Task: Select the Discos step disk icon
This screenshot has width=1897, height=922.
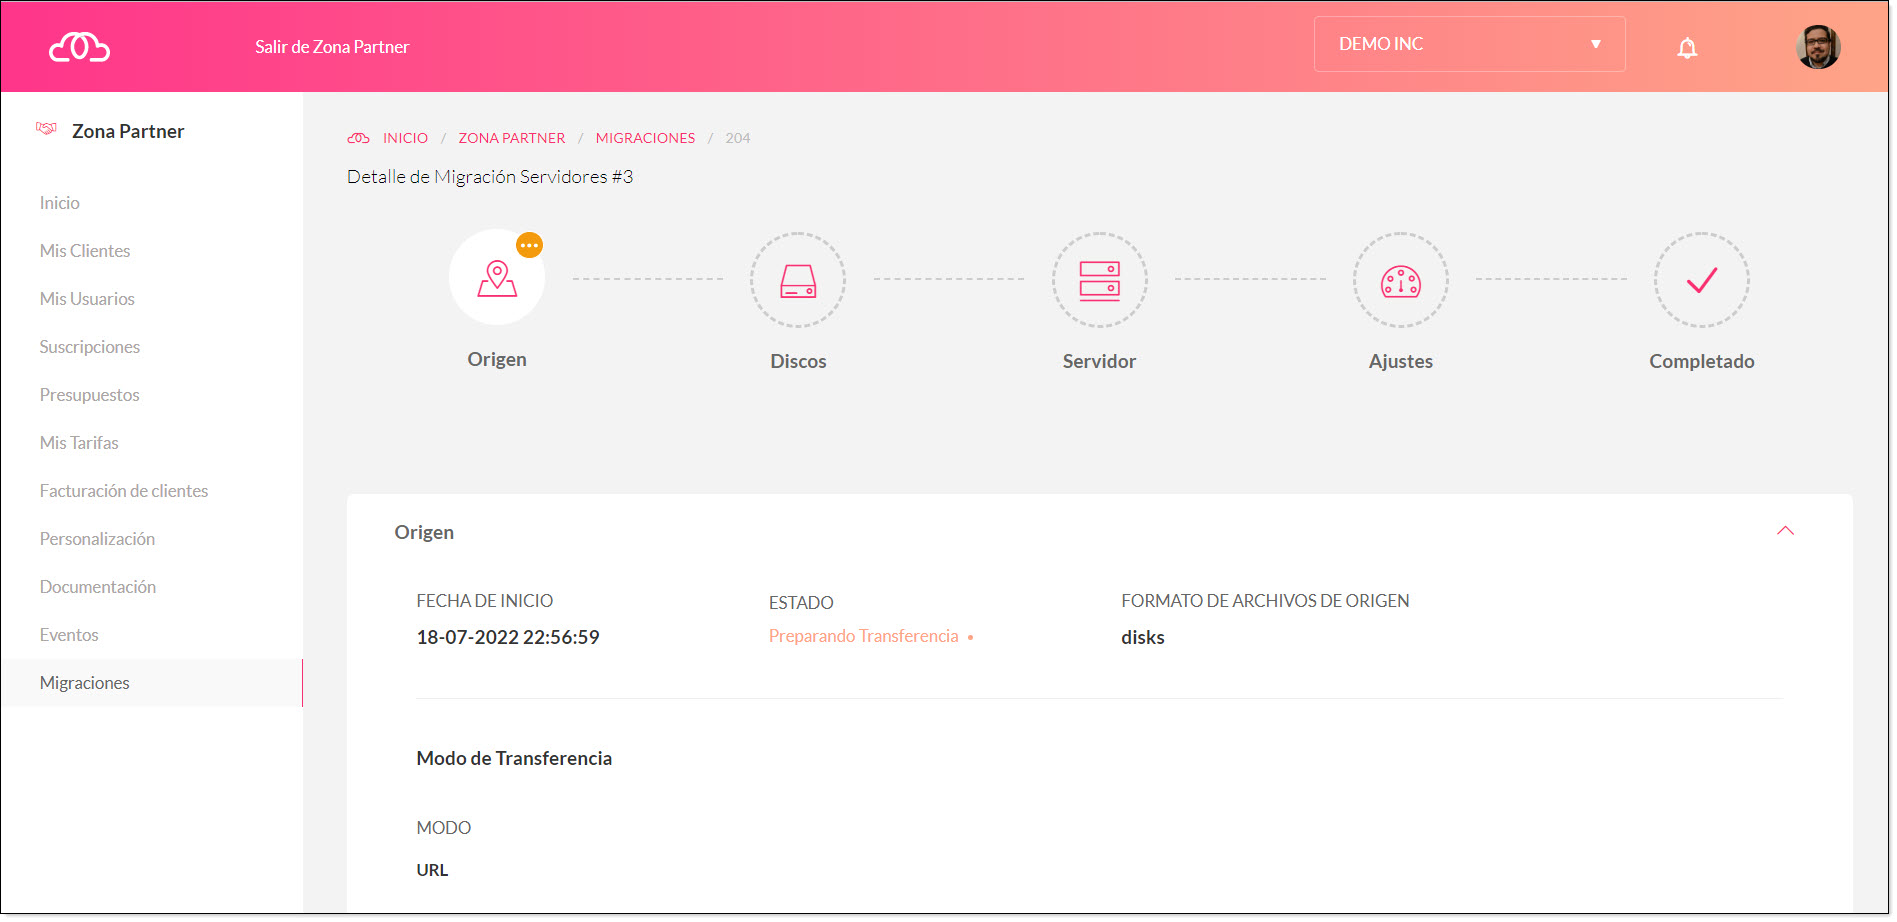Action: (798, 280)
